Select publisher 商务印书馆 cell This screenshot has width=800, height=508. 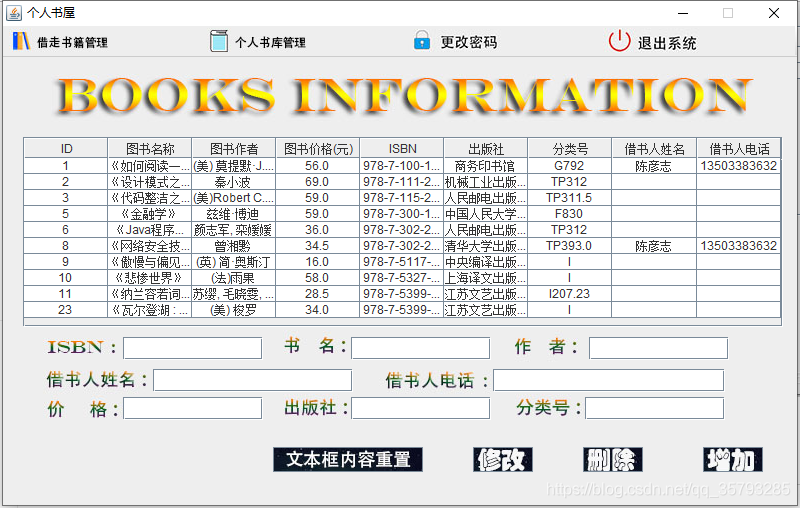click(x=486, y=166)
